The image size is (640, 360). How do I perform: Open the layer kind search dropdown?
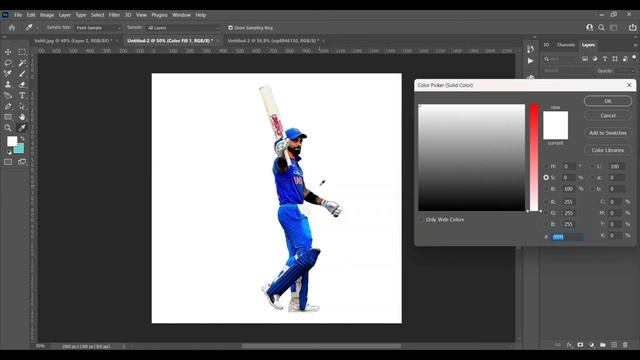coord(561,59)
